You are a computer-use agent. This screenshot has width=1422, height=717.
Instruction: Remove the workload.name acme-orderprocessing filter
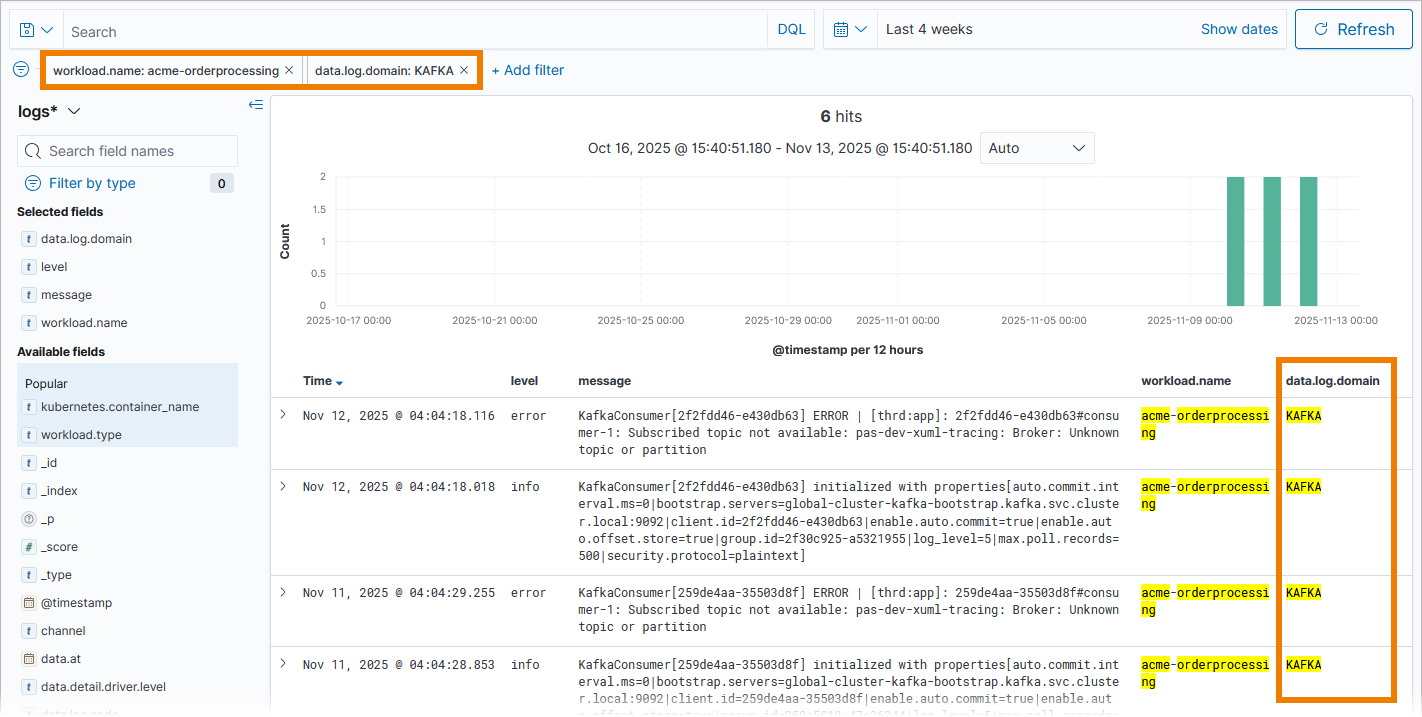289,71
